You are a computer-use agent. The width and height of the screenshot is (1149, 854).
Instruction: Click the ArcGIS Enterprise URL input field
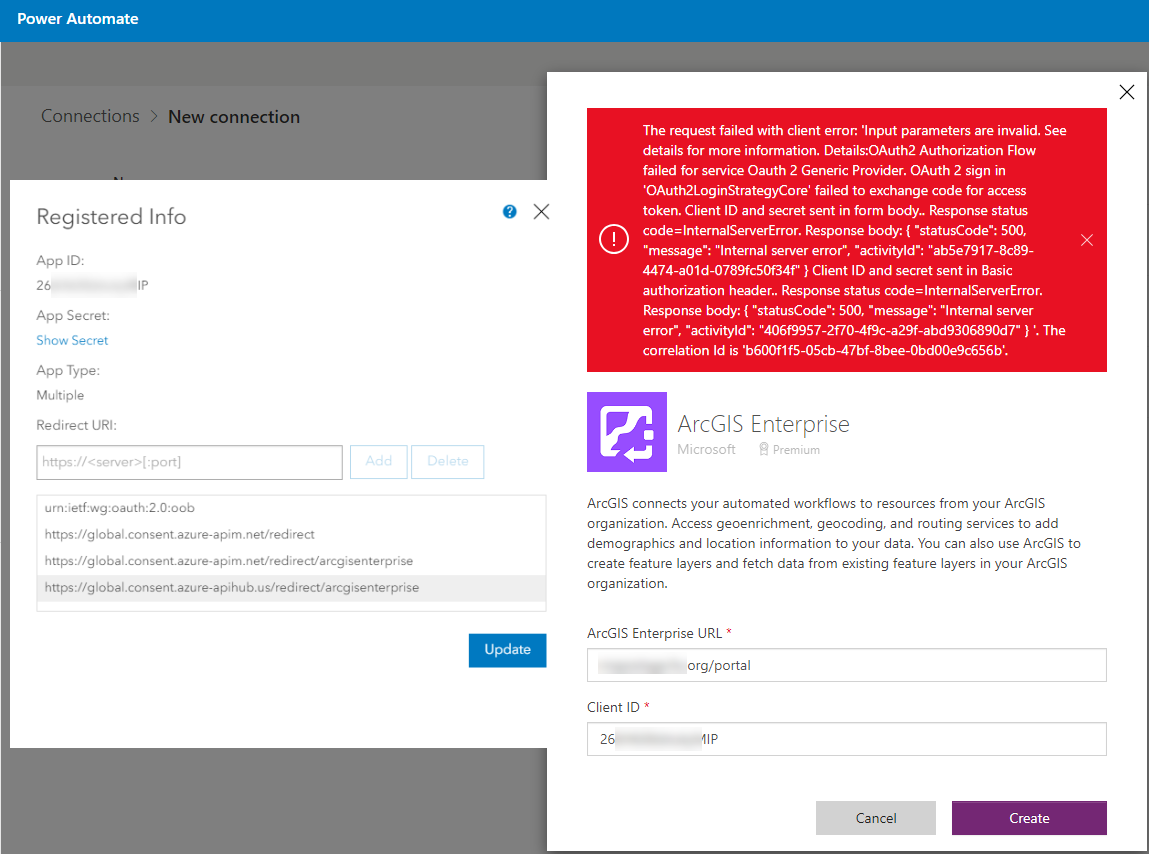pyautogui.click(x=846, y=665)
